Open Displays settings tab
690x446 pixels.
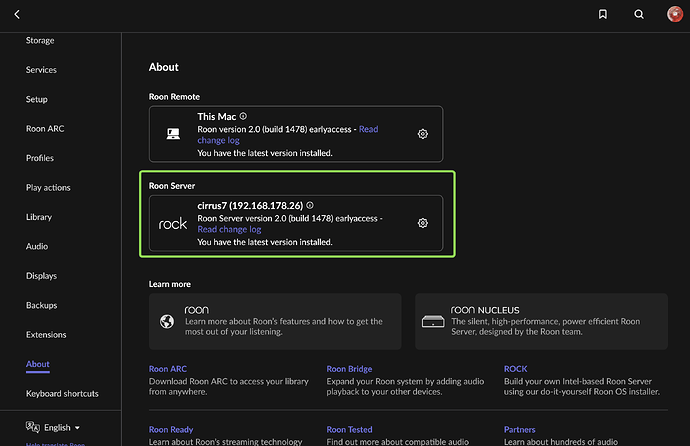coord(41,276)
